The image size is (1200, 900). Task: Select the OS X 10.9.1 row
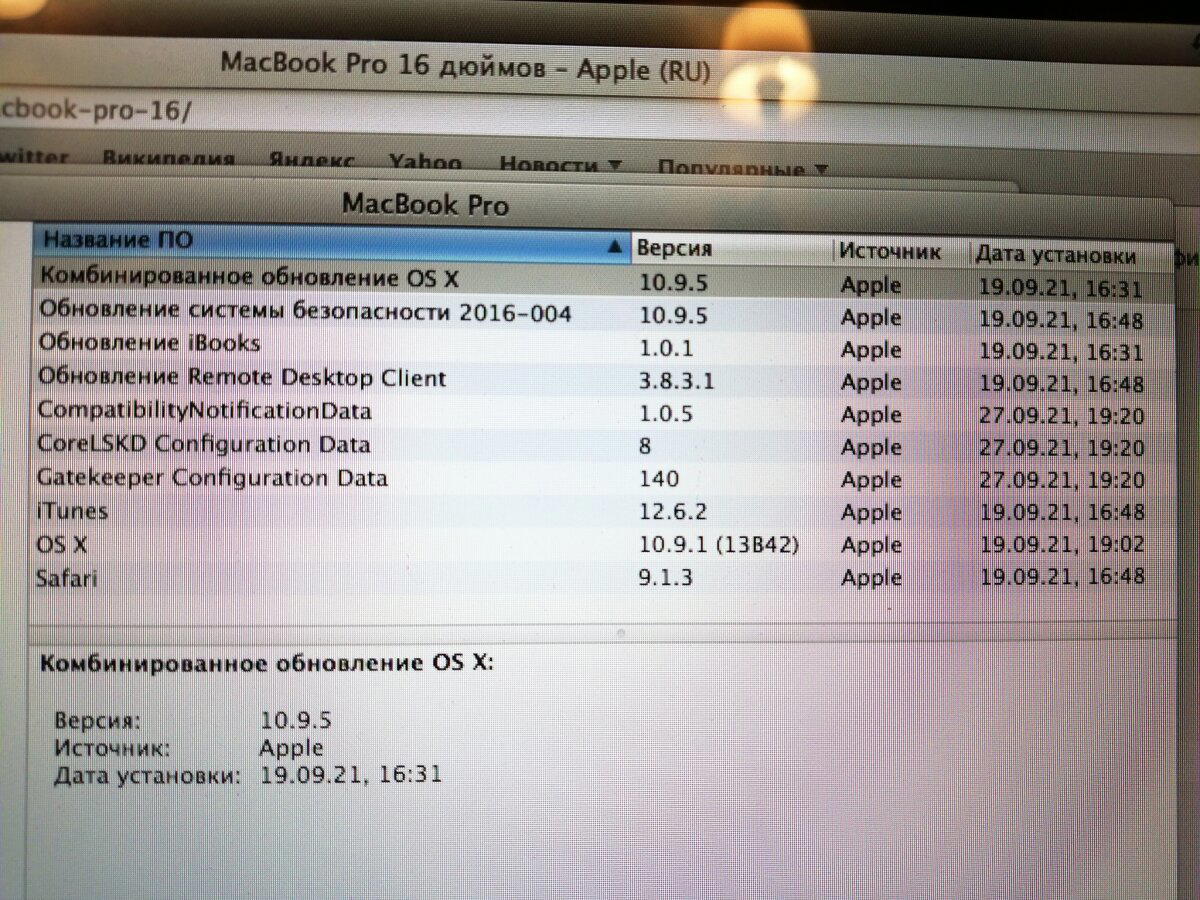tap(62, 545)
